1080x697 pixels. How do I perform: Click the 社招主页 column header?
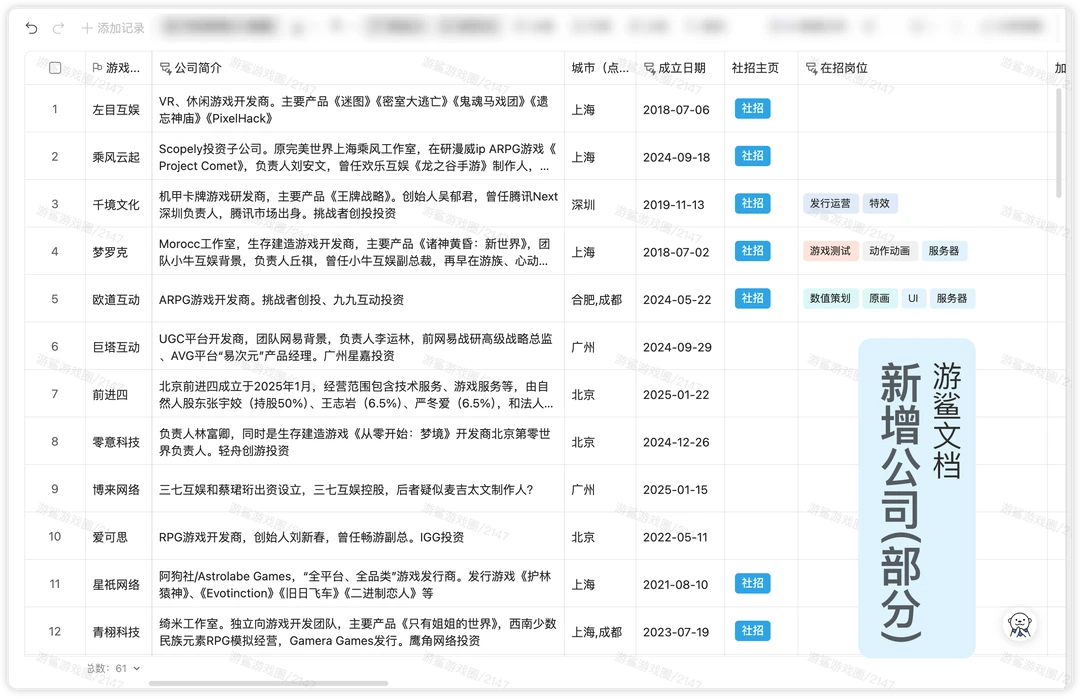point(761,68)
